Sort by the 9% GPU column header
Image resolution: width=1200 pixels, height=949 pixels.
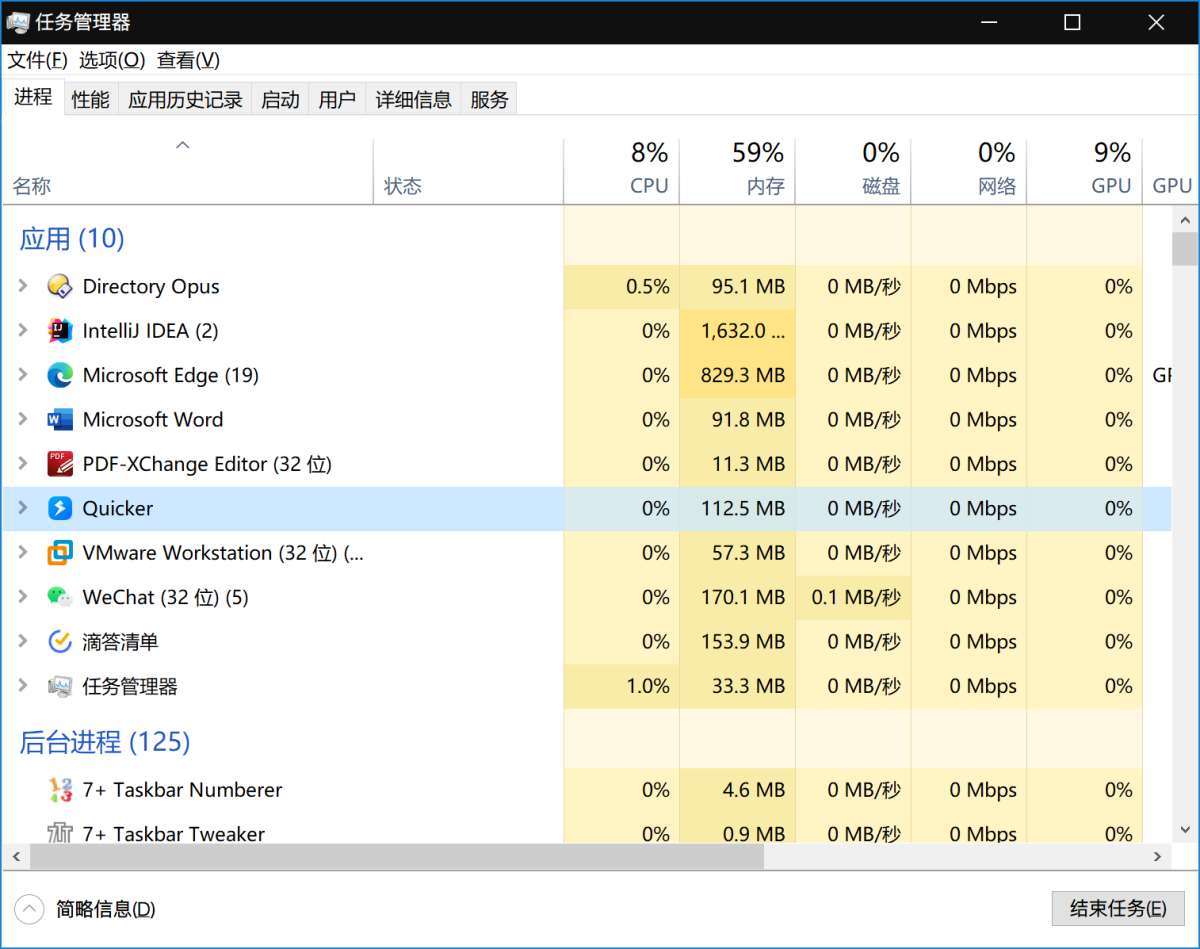[x=1085, y=171]
